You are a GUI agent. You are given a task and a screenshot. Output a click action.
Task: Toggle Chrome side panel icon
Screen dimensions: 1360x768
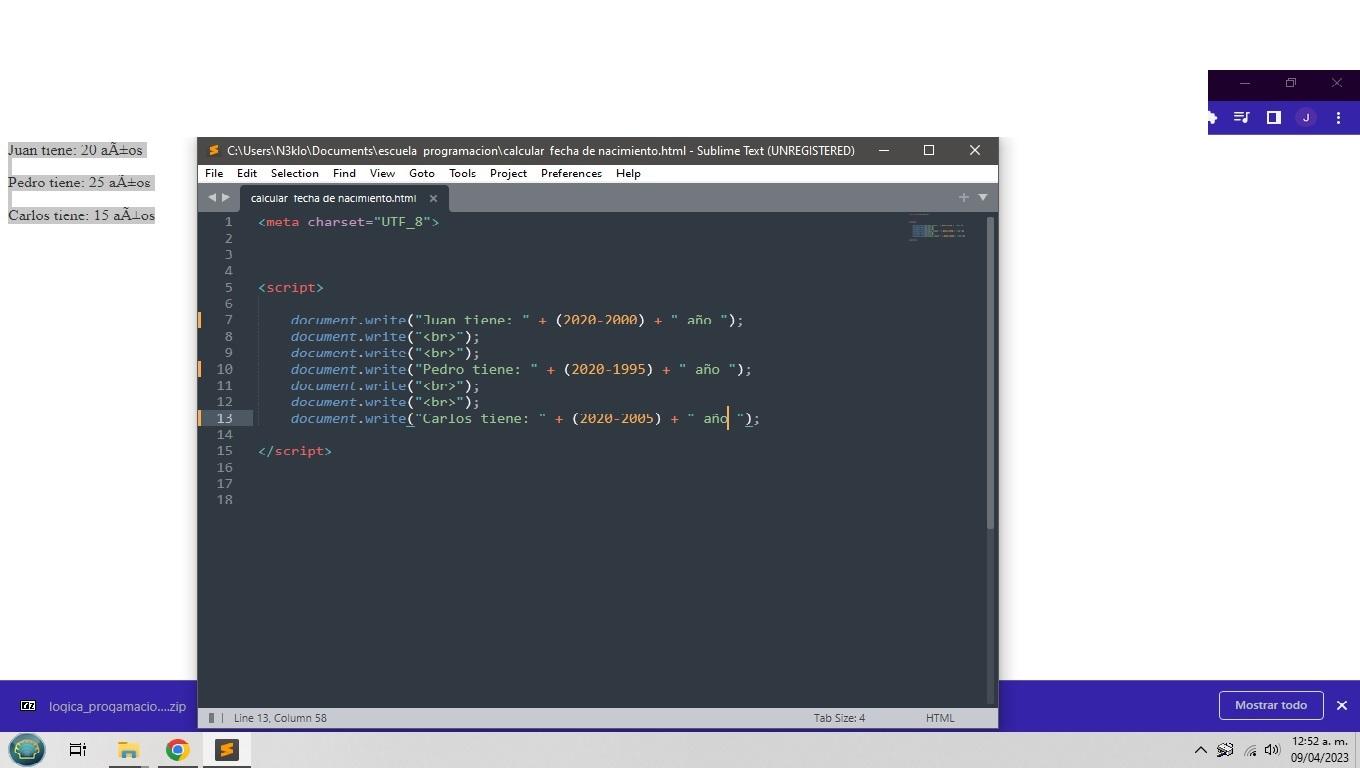1273,117
